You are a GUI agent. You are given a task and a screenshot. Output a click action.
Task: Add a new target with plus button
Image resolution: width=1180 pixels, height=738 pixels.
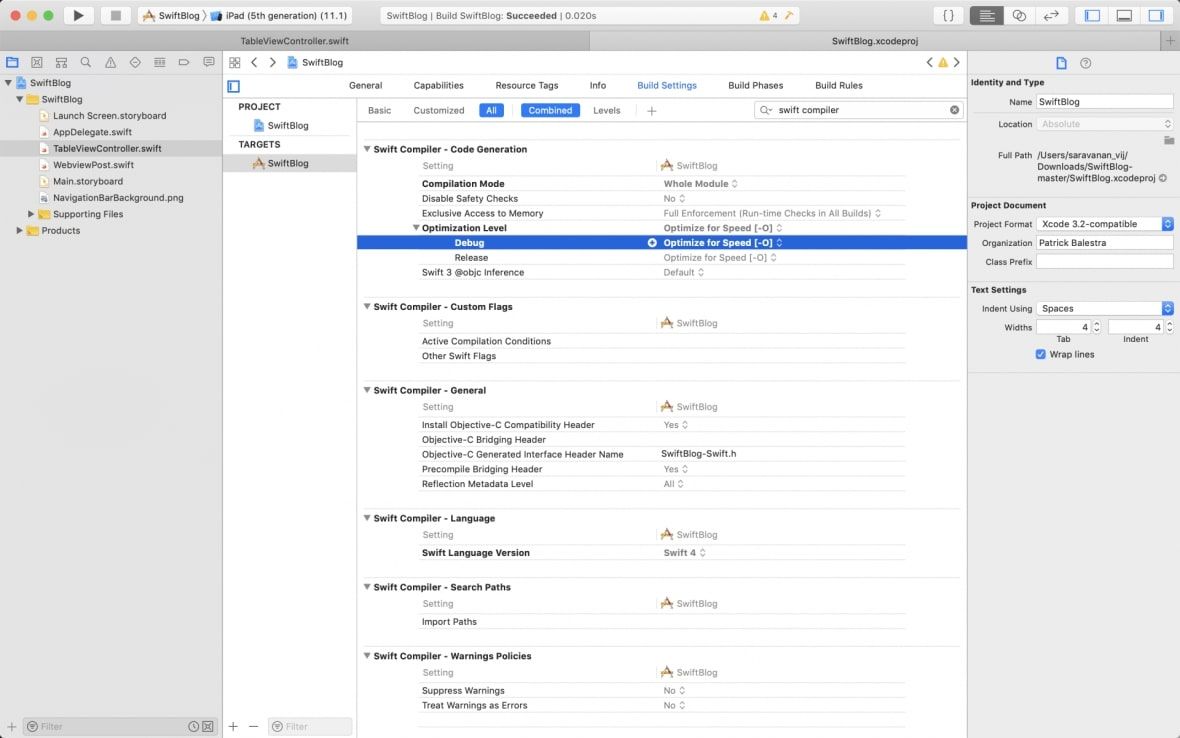[233, 727]
